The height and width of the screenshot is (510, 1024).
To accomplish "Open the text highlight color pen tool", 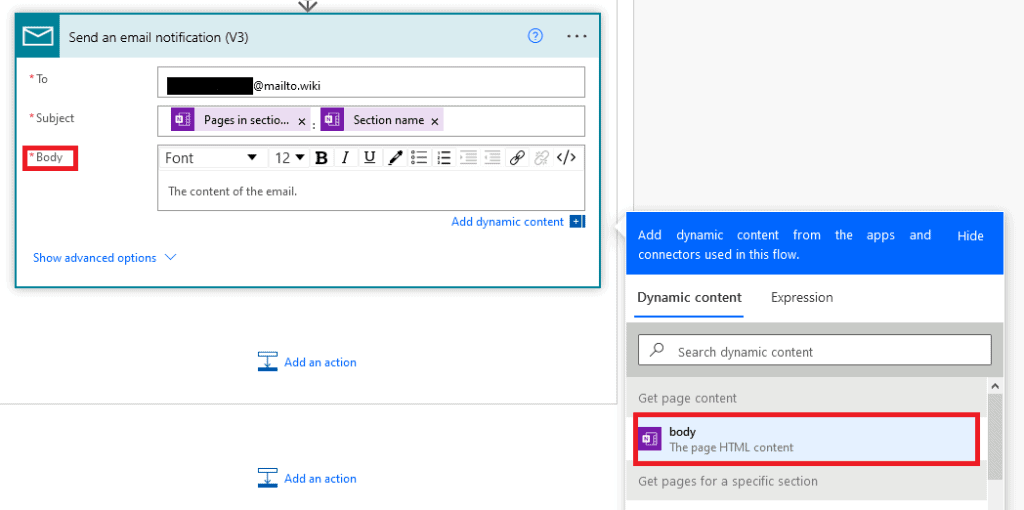I will click(394, 158).
